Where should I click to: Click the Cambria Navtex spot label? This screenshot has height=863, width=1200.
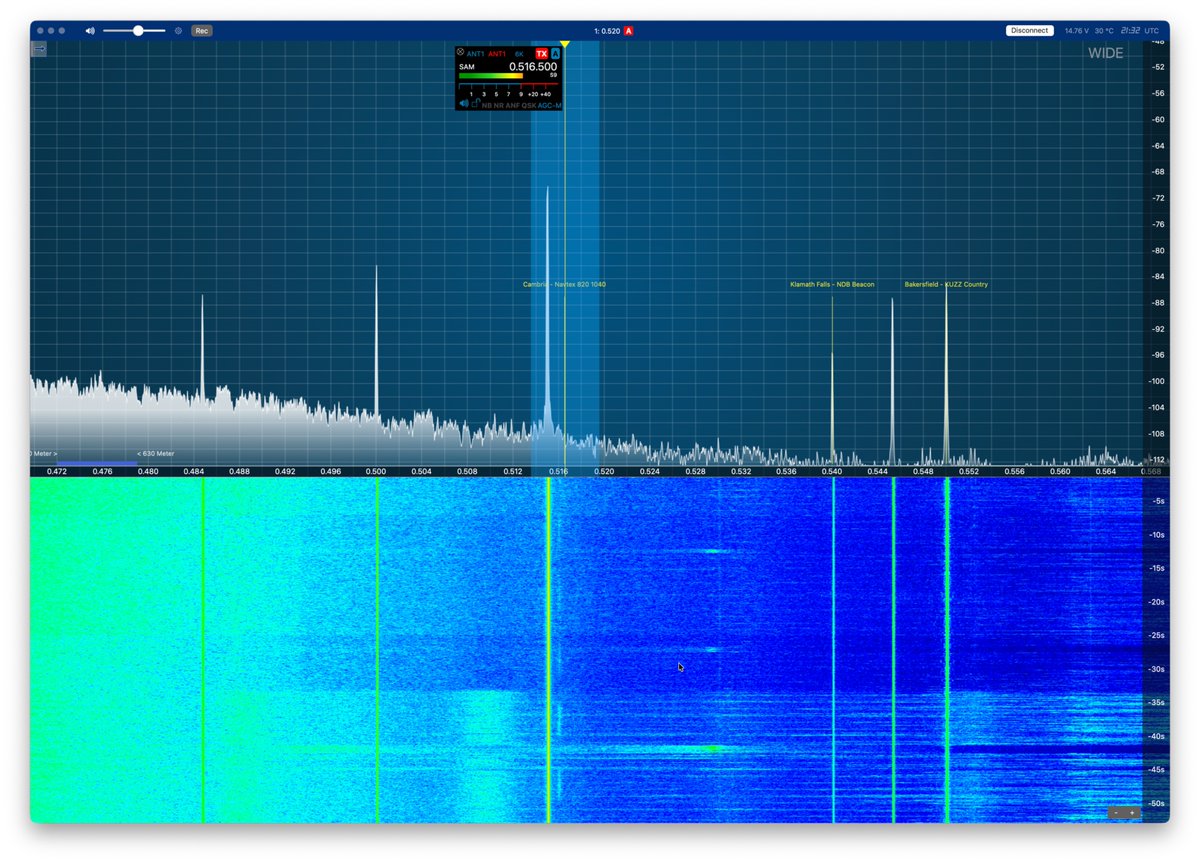(x=564, y=285)
